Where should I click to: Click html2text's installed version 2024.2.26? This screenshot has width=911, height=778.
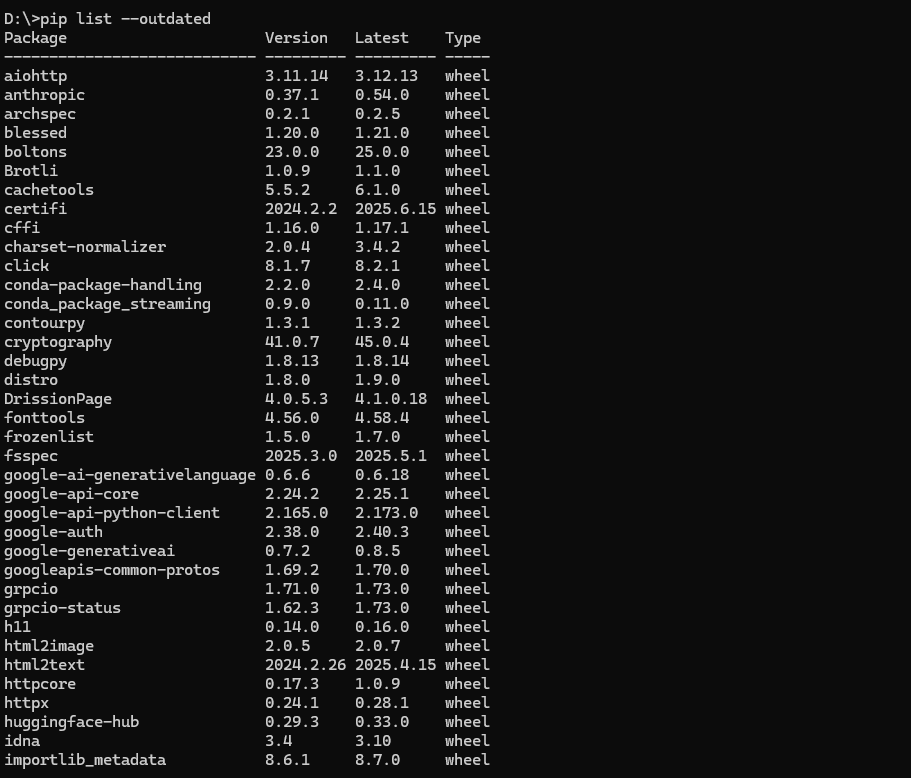[306, 665]
